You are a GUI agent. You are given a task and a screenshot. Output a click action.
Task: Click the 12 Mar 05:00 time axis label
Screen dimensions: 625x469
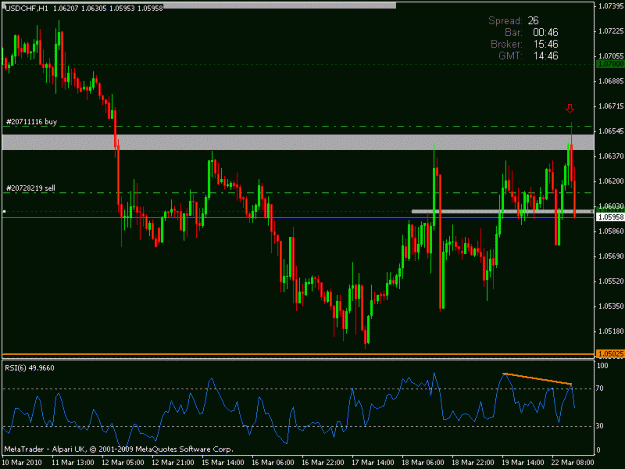122,463
